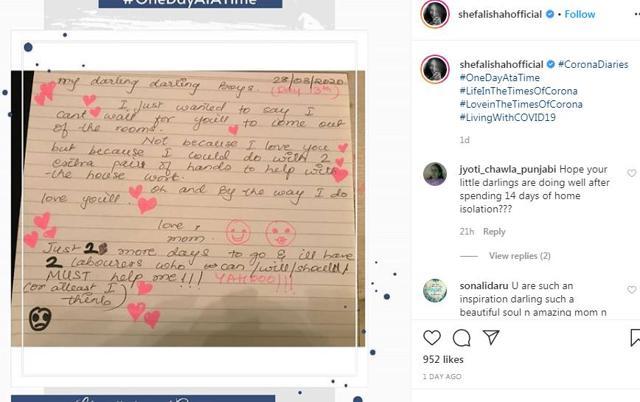Like jyoti_chawla_punjabi's comment
640x402 pixels.
631,173
